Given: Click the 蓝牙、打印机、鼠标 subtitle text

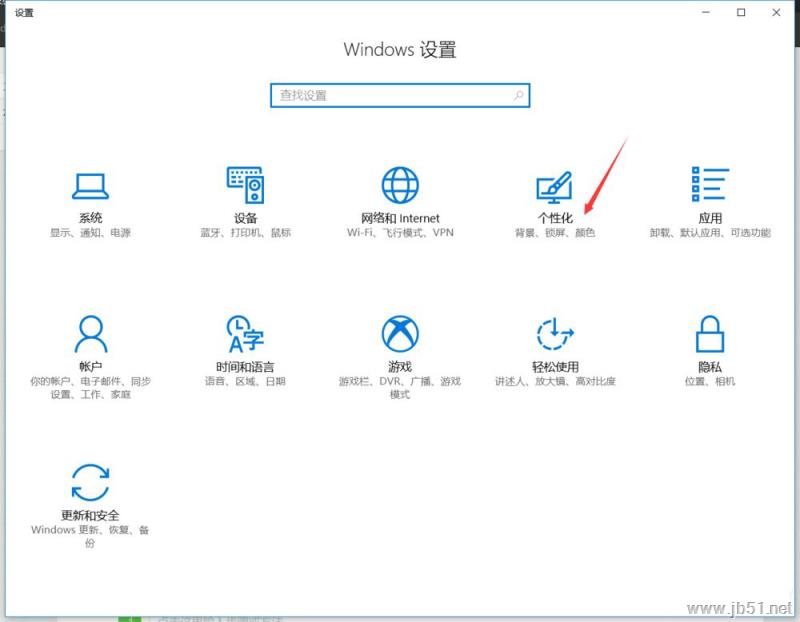Looking at the screenshot, I should click(x=245, y=229).
